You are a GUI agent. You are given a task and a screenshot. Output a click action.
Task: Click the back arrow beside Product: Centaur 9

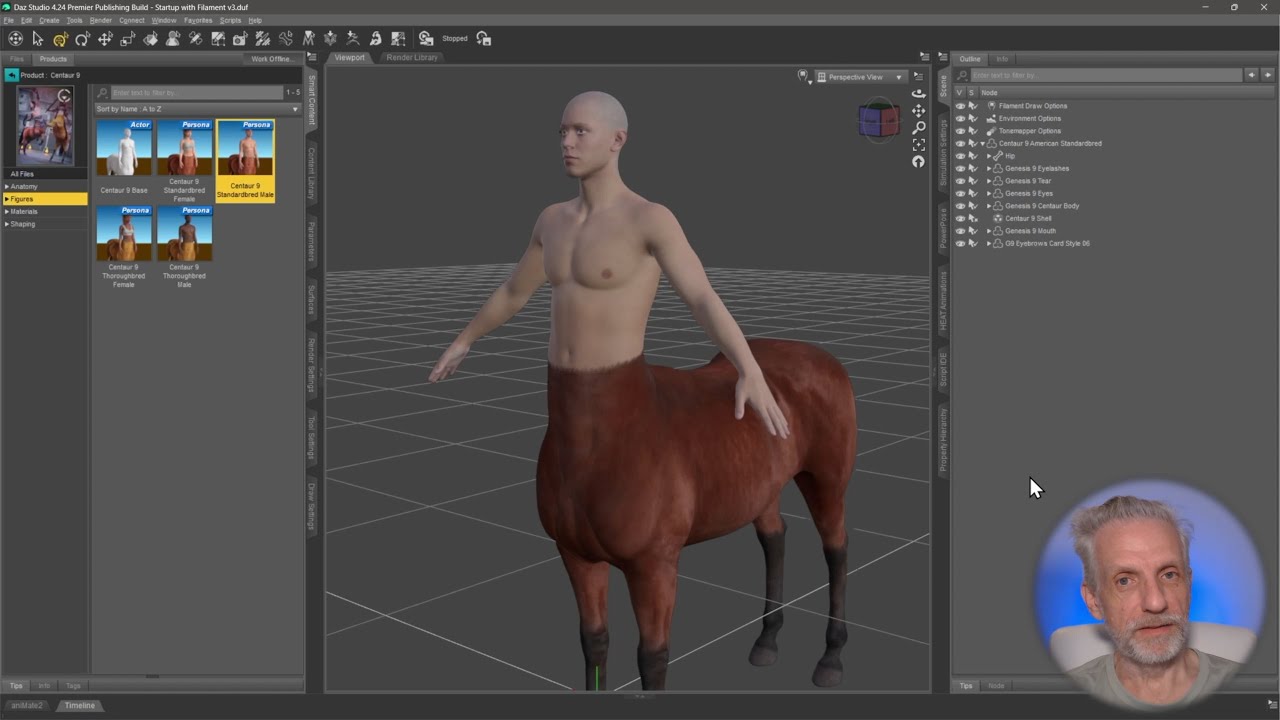coord(11,75)
